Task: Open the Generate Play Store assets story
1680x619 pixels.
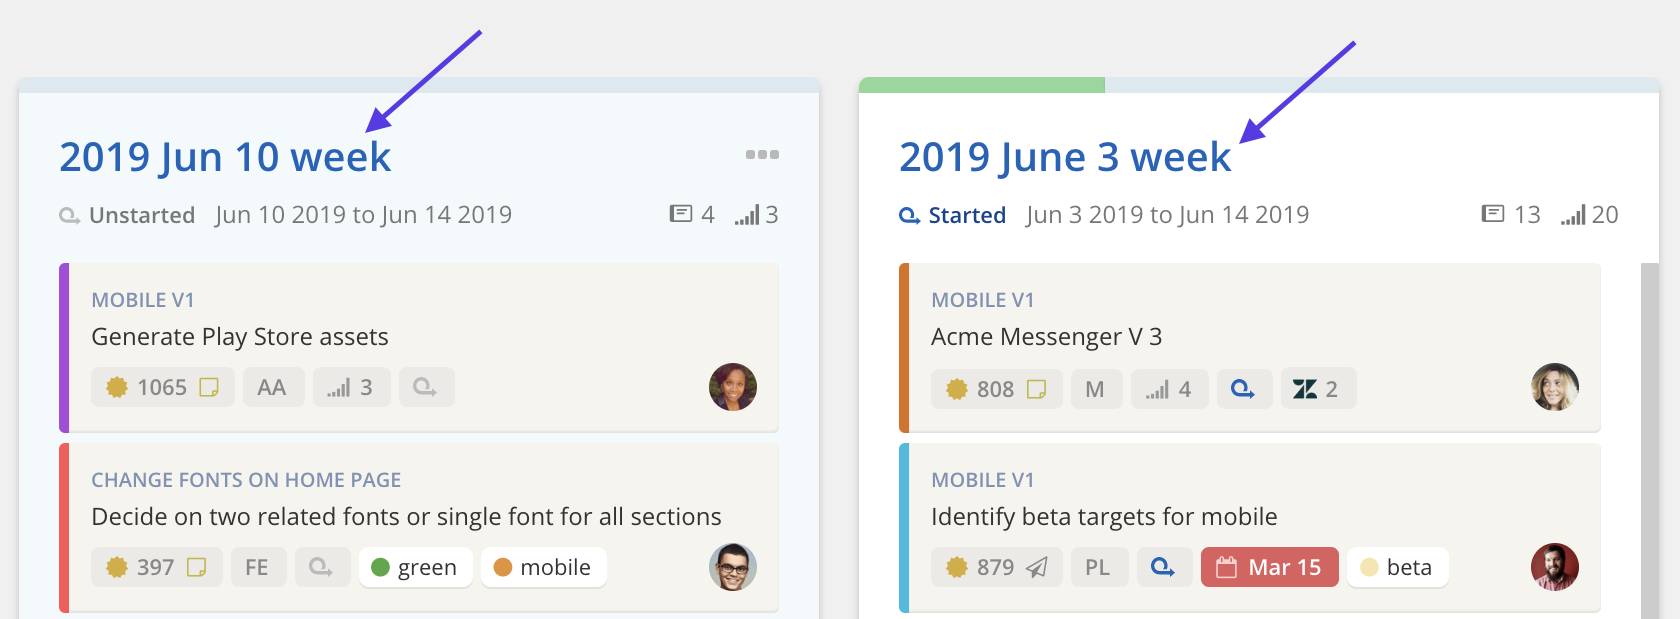Action: click(240, 337)
